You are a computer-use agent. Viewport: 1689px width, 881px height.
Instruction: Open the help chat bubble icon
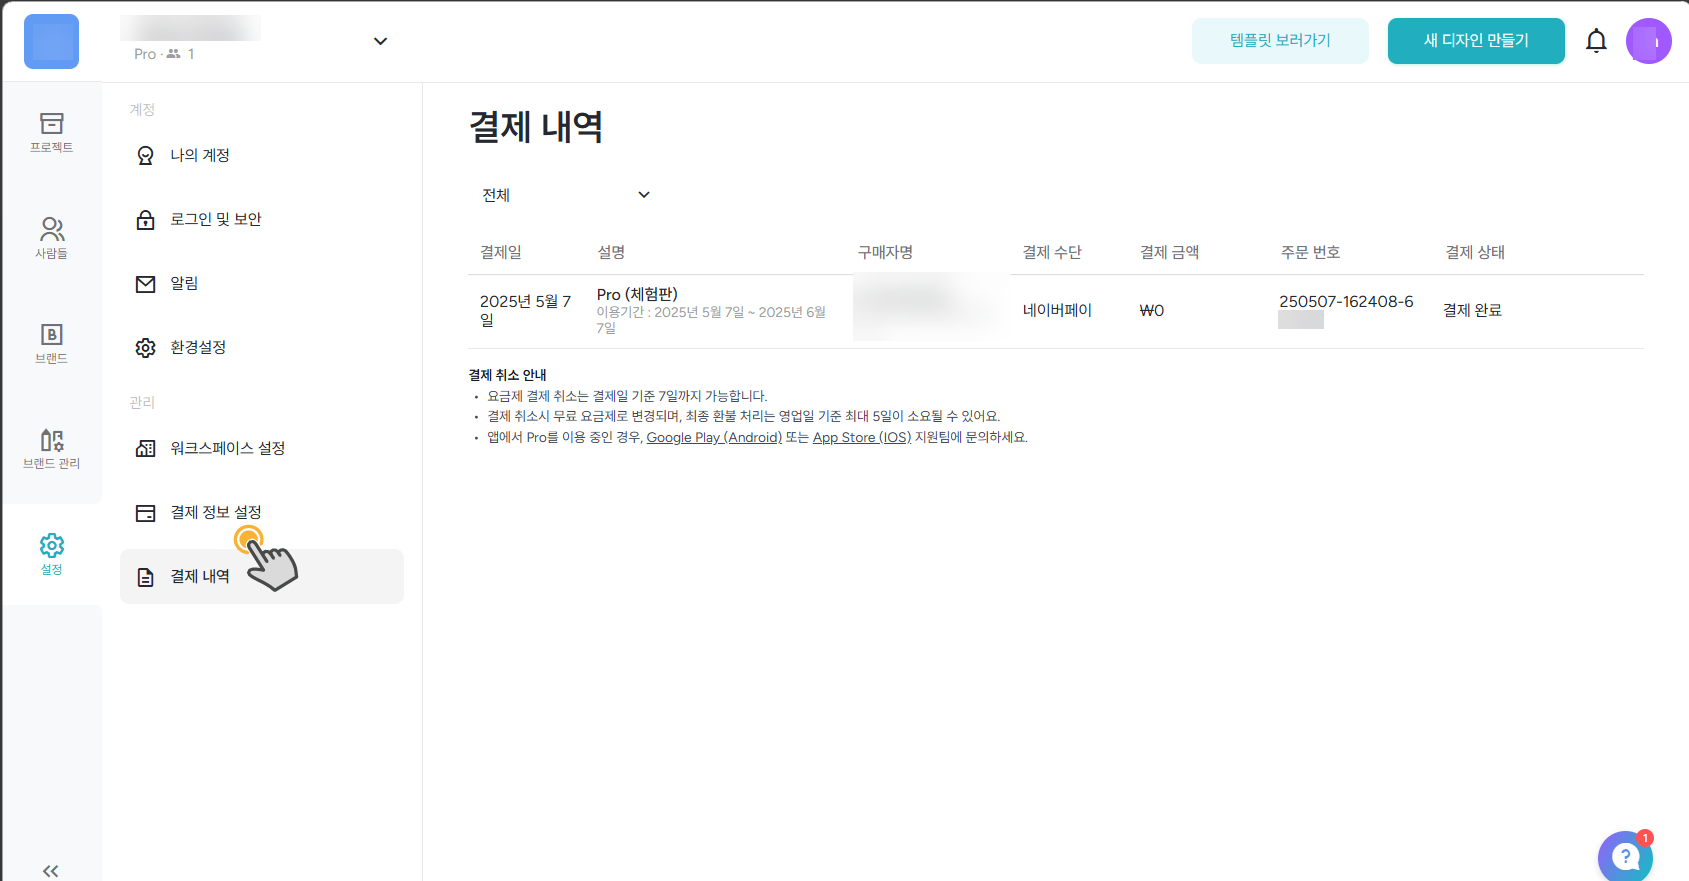click(x=1625, y=856)
